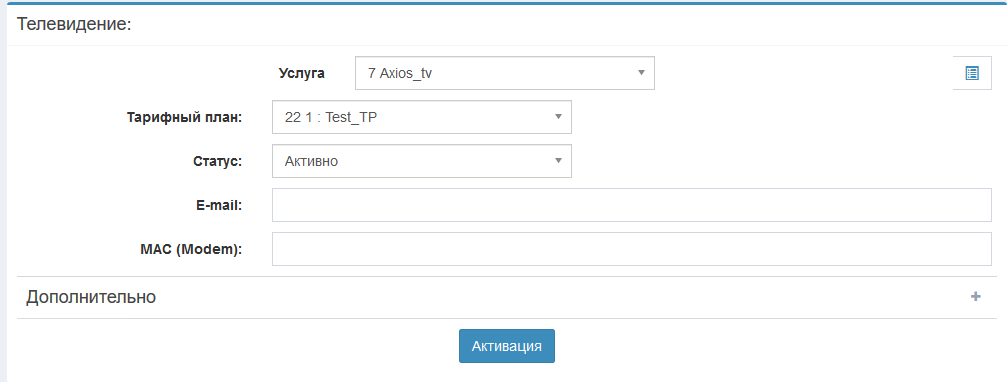This screenshot has width=1007, height=382.
Task: Select the 7 Axios_tv service combo box
Action: point(505,73)
